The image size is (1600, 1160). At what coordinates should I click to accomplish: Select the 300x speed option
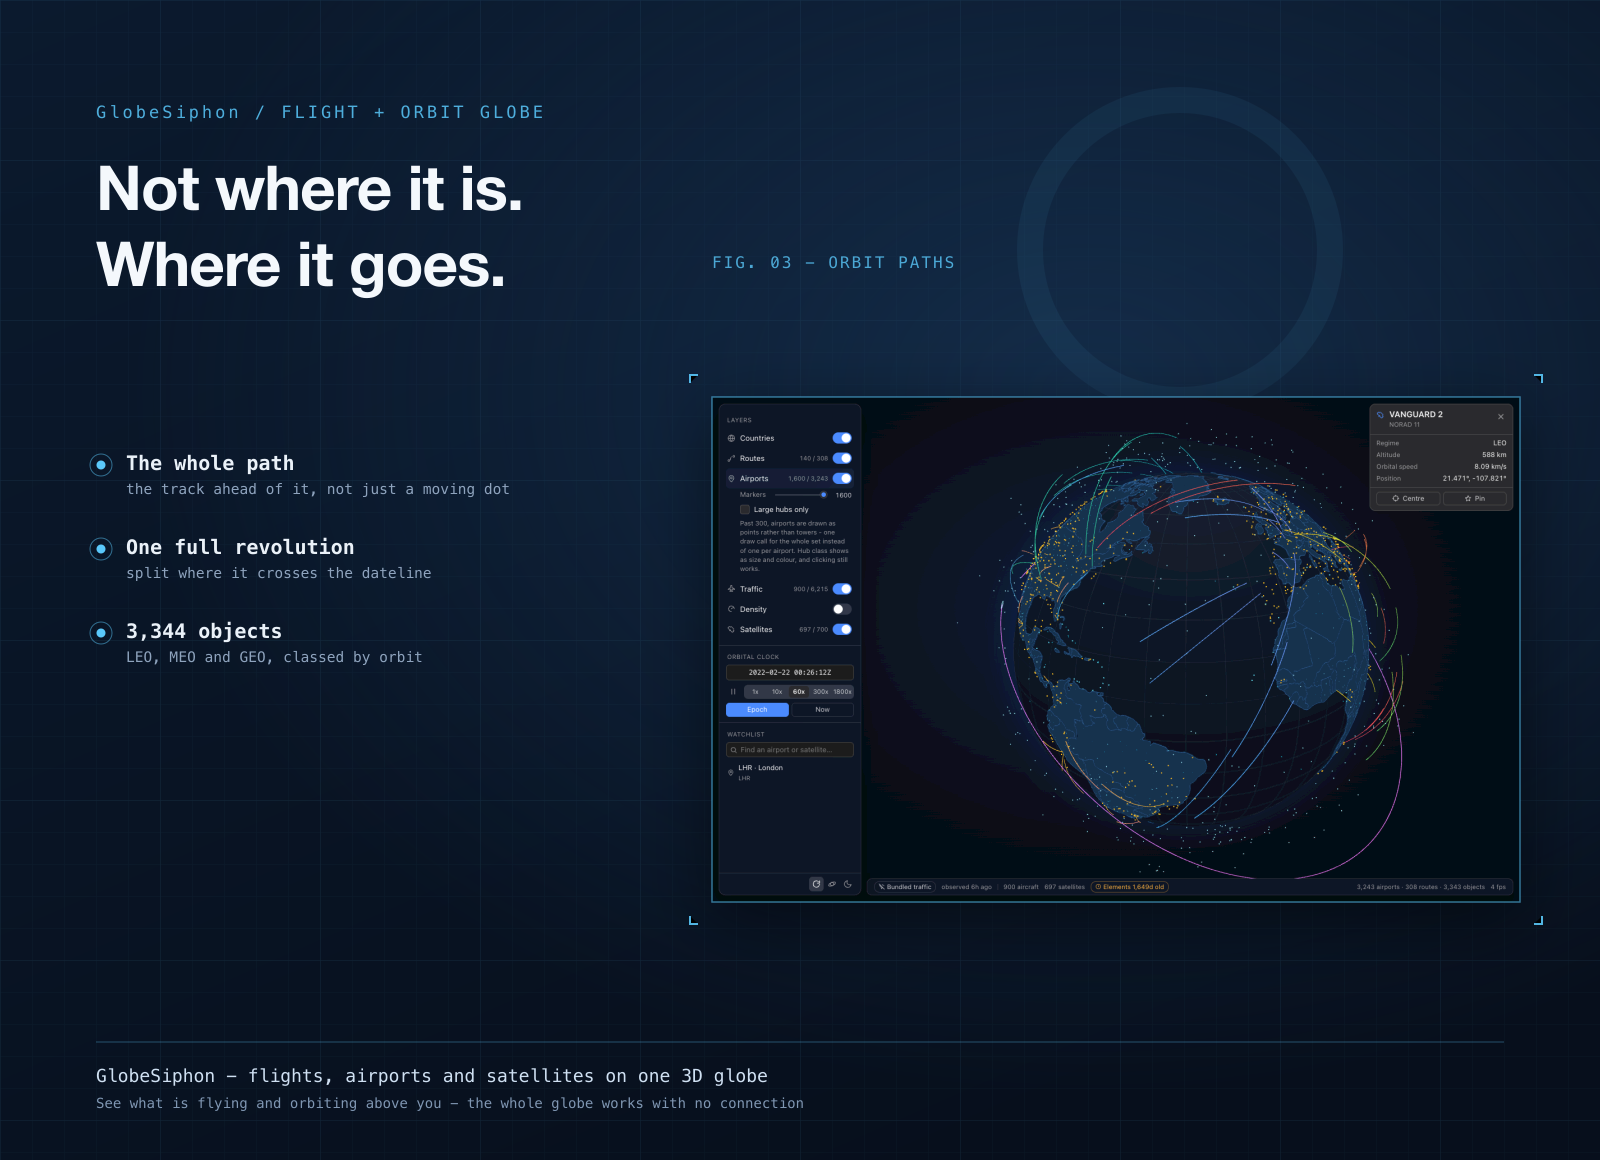coord(821,691)
